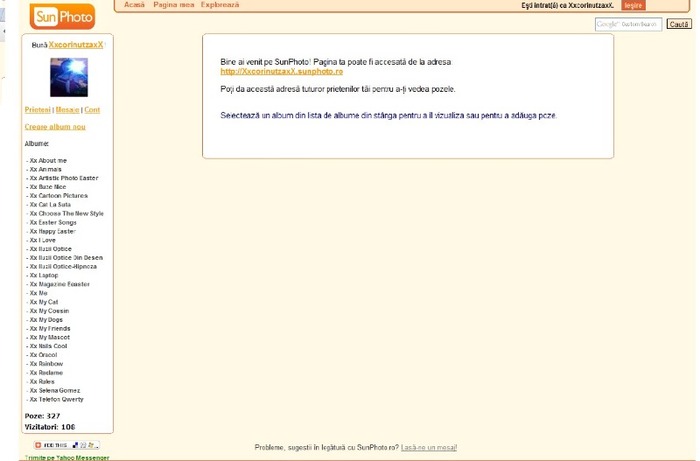The height and width of the screenshot is (461, 700).
Task: Open the user profile avatar picture
Action: point(68,77)
